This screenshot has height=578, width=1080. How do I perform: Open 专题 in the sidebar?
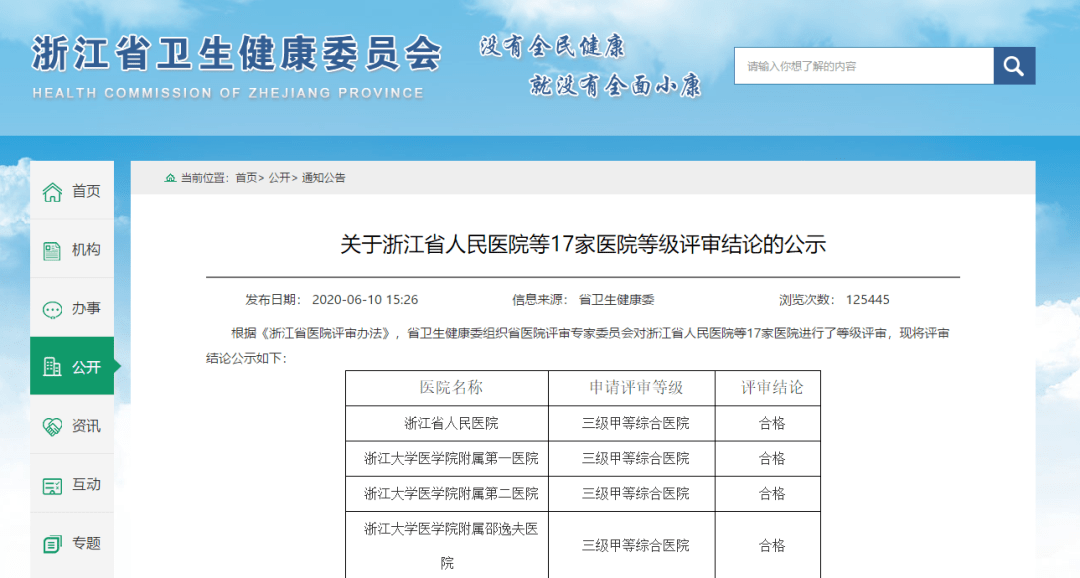pos(72,543)
